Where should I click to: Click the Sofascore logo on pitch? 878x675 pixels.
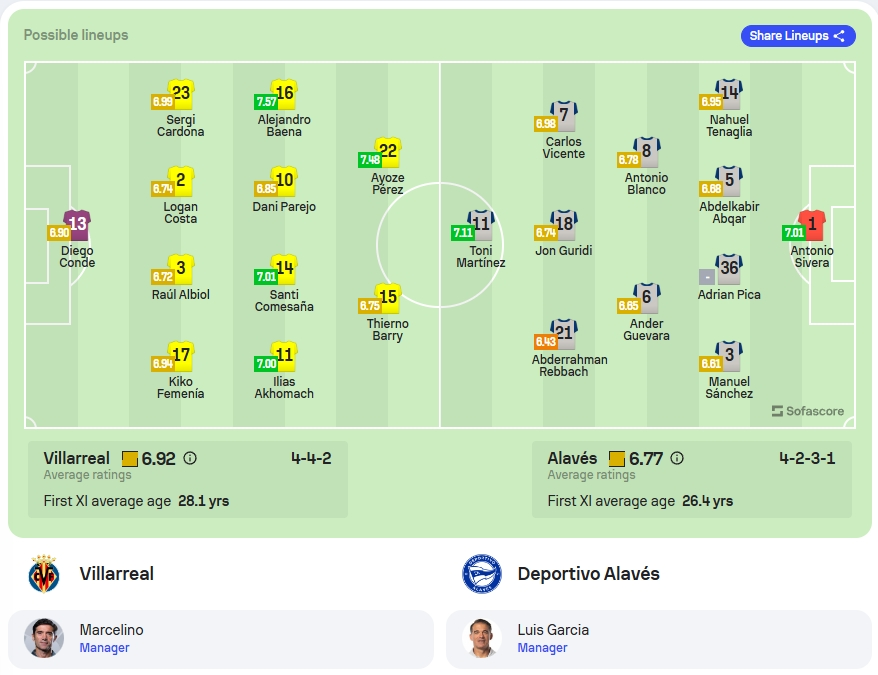coord(807,411)
